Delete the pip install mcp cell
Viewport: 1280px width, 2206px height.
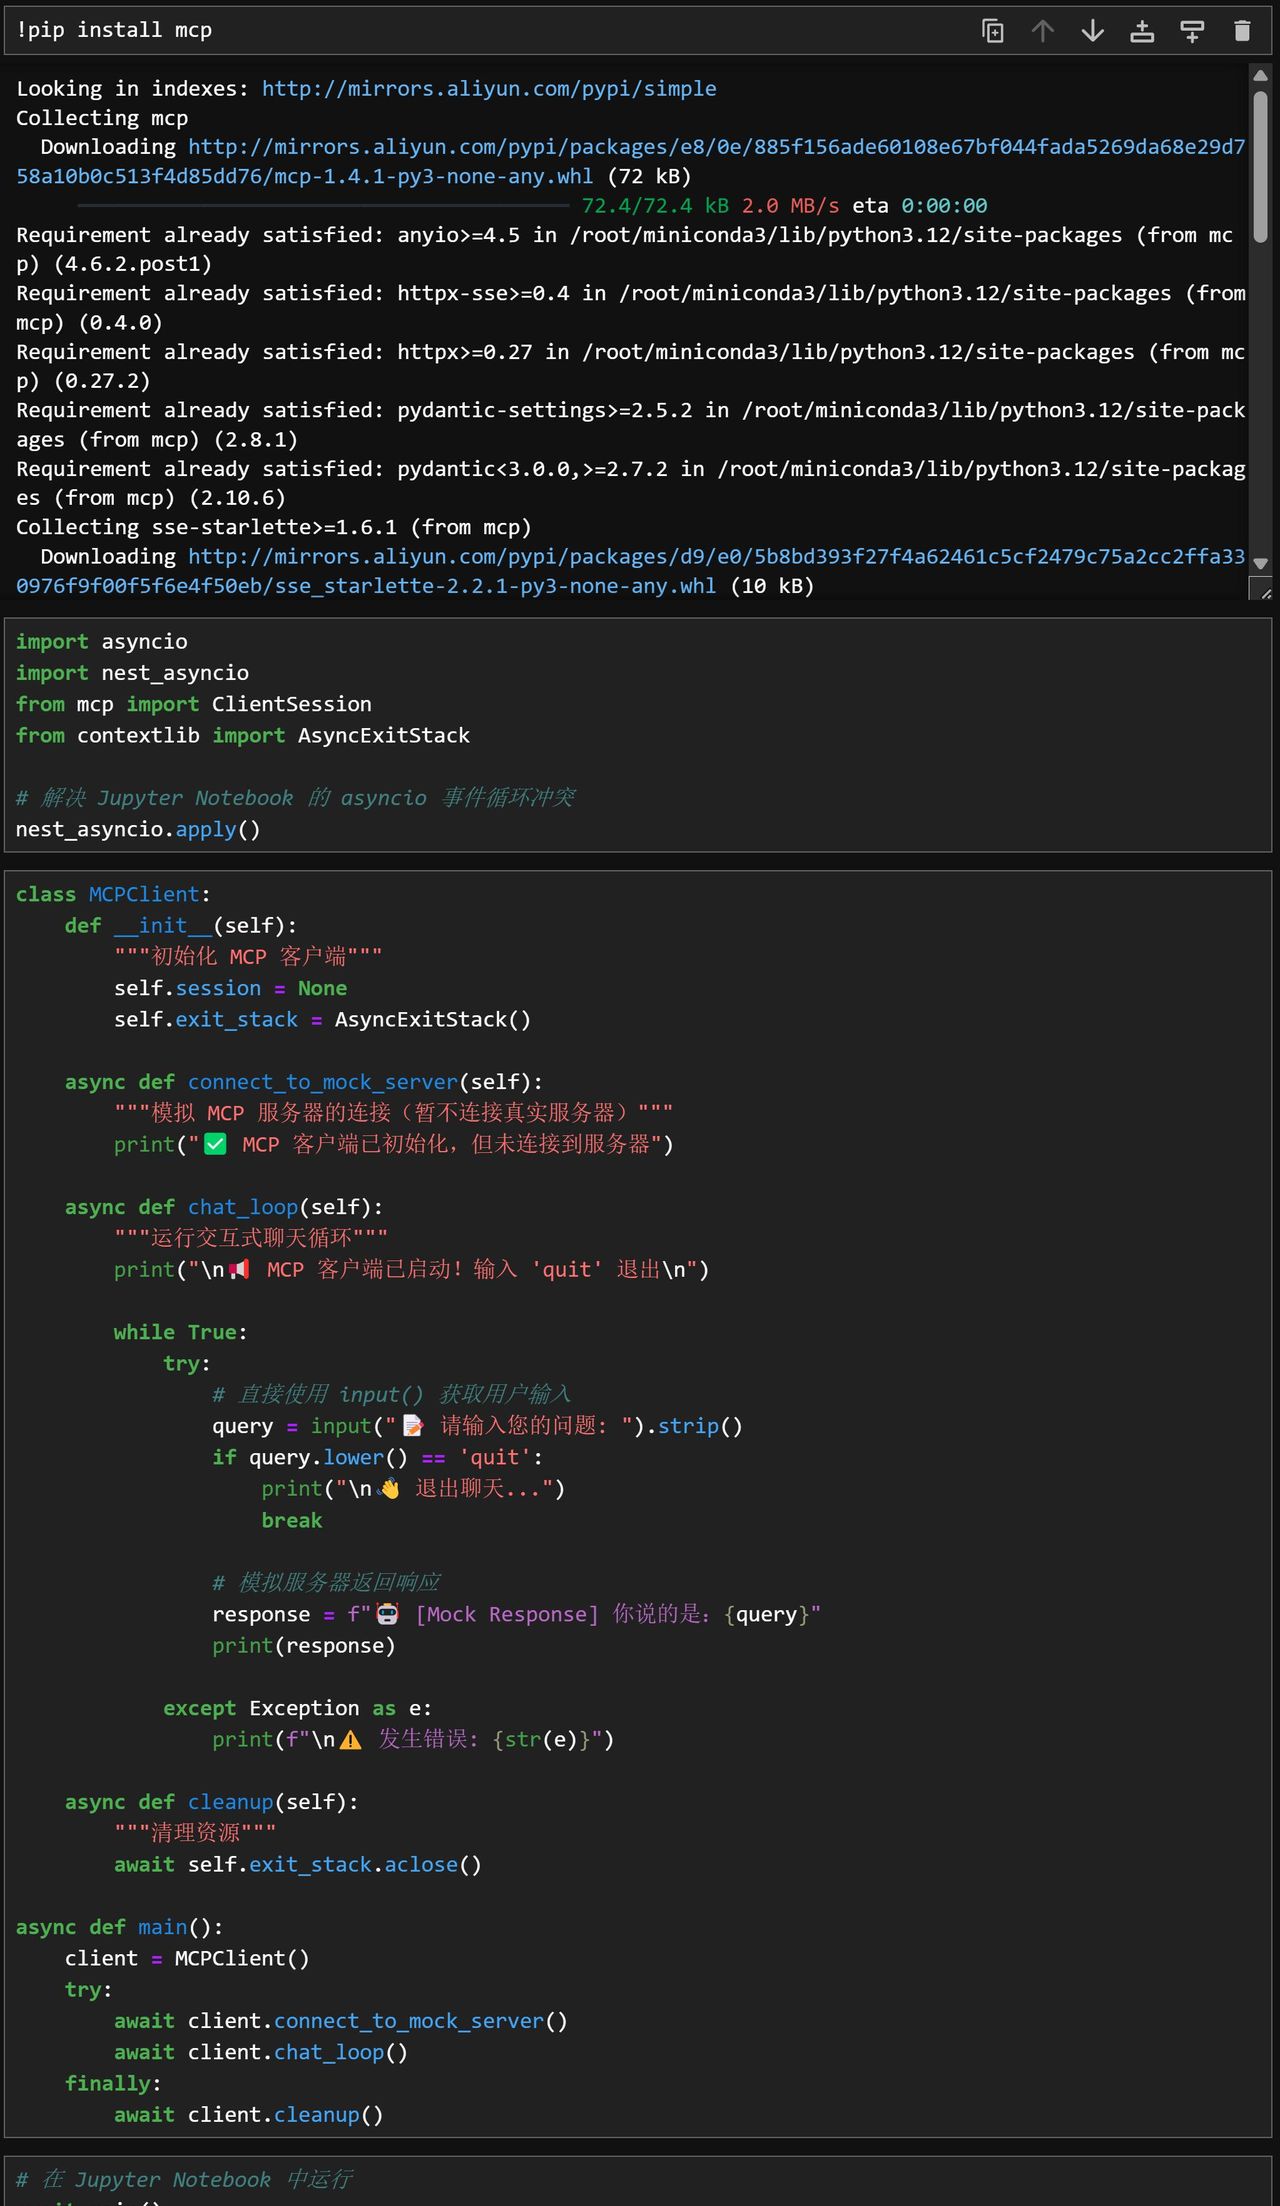click(x=1242, y=31)
